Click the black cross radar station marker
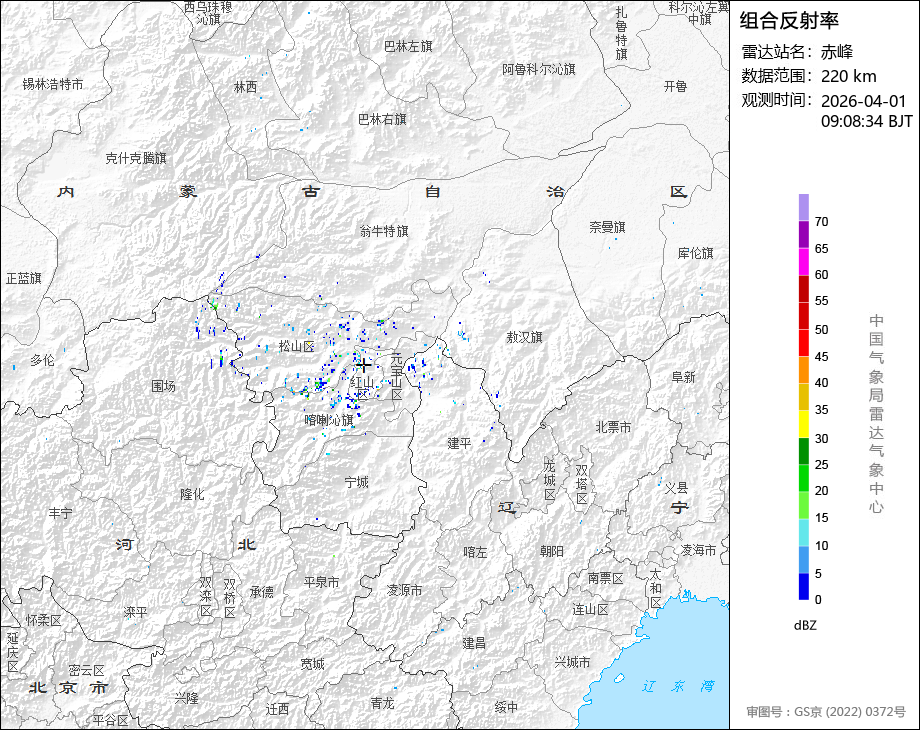Viewport: 920px width, 730px height. tap(363, 366)
